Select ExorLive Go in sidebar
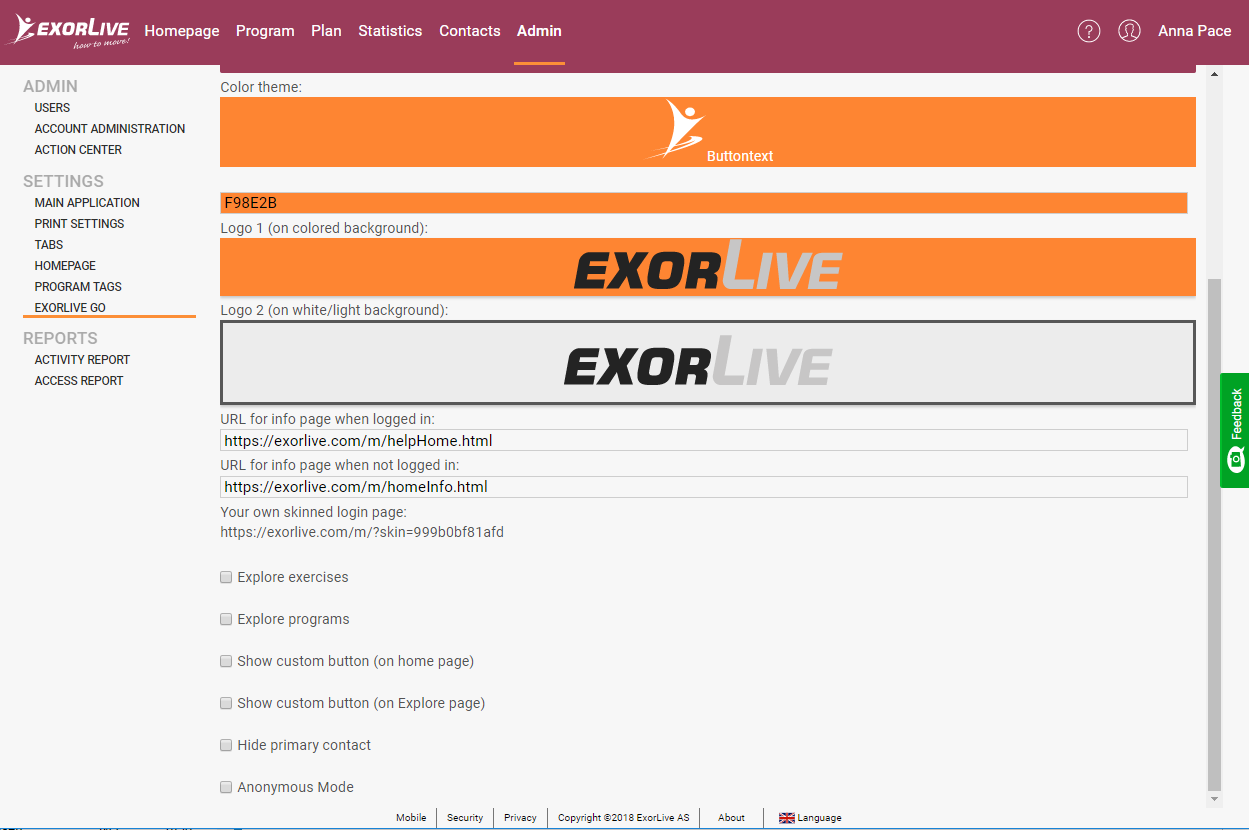This screenshot has width=1249, height=830. [x=70, y=308]
